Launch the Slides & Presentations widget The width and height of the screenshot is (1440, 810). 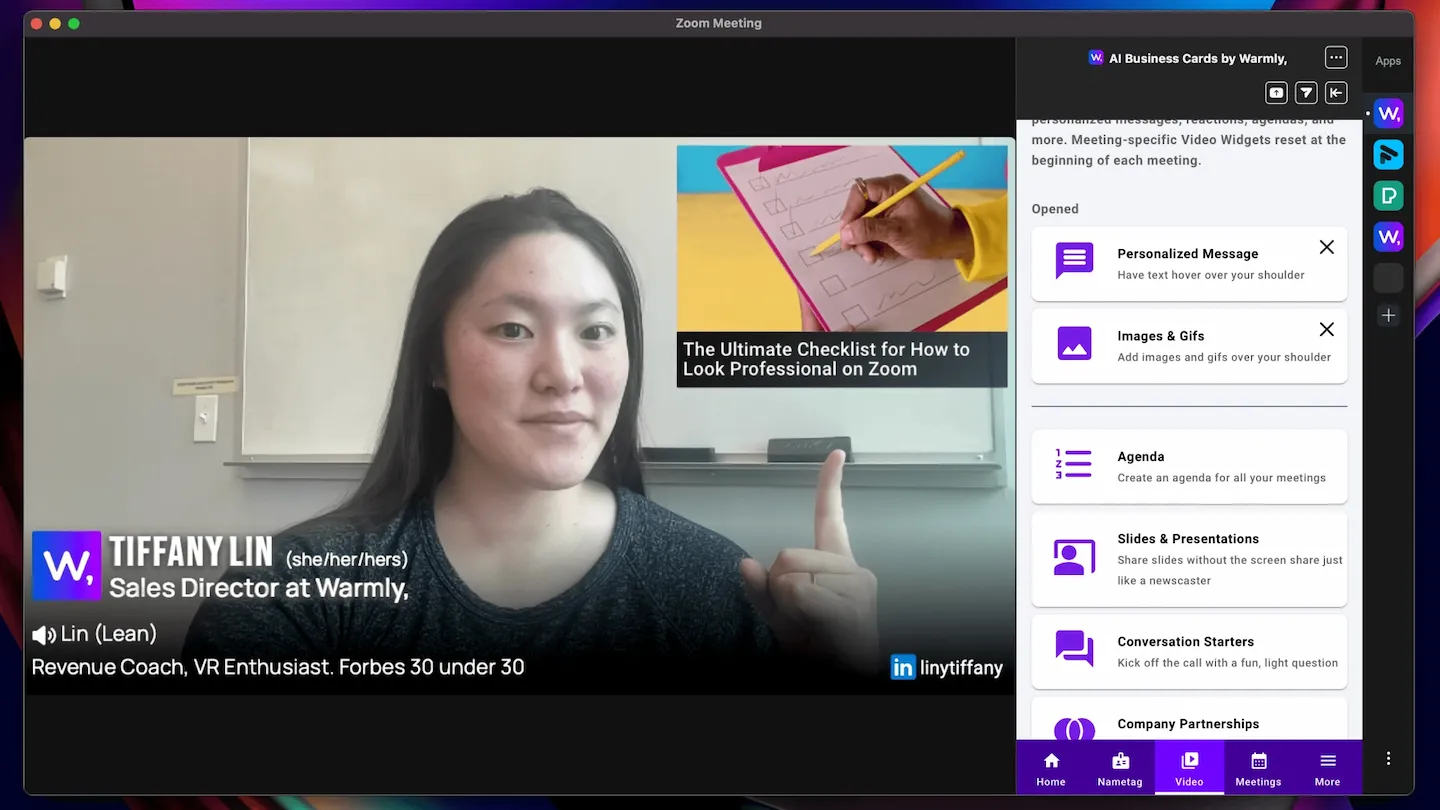pyautogui.click(x=1188, y=559)
